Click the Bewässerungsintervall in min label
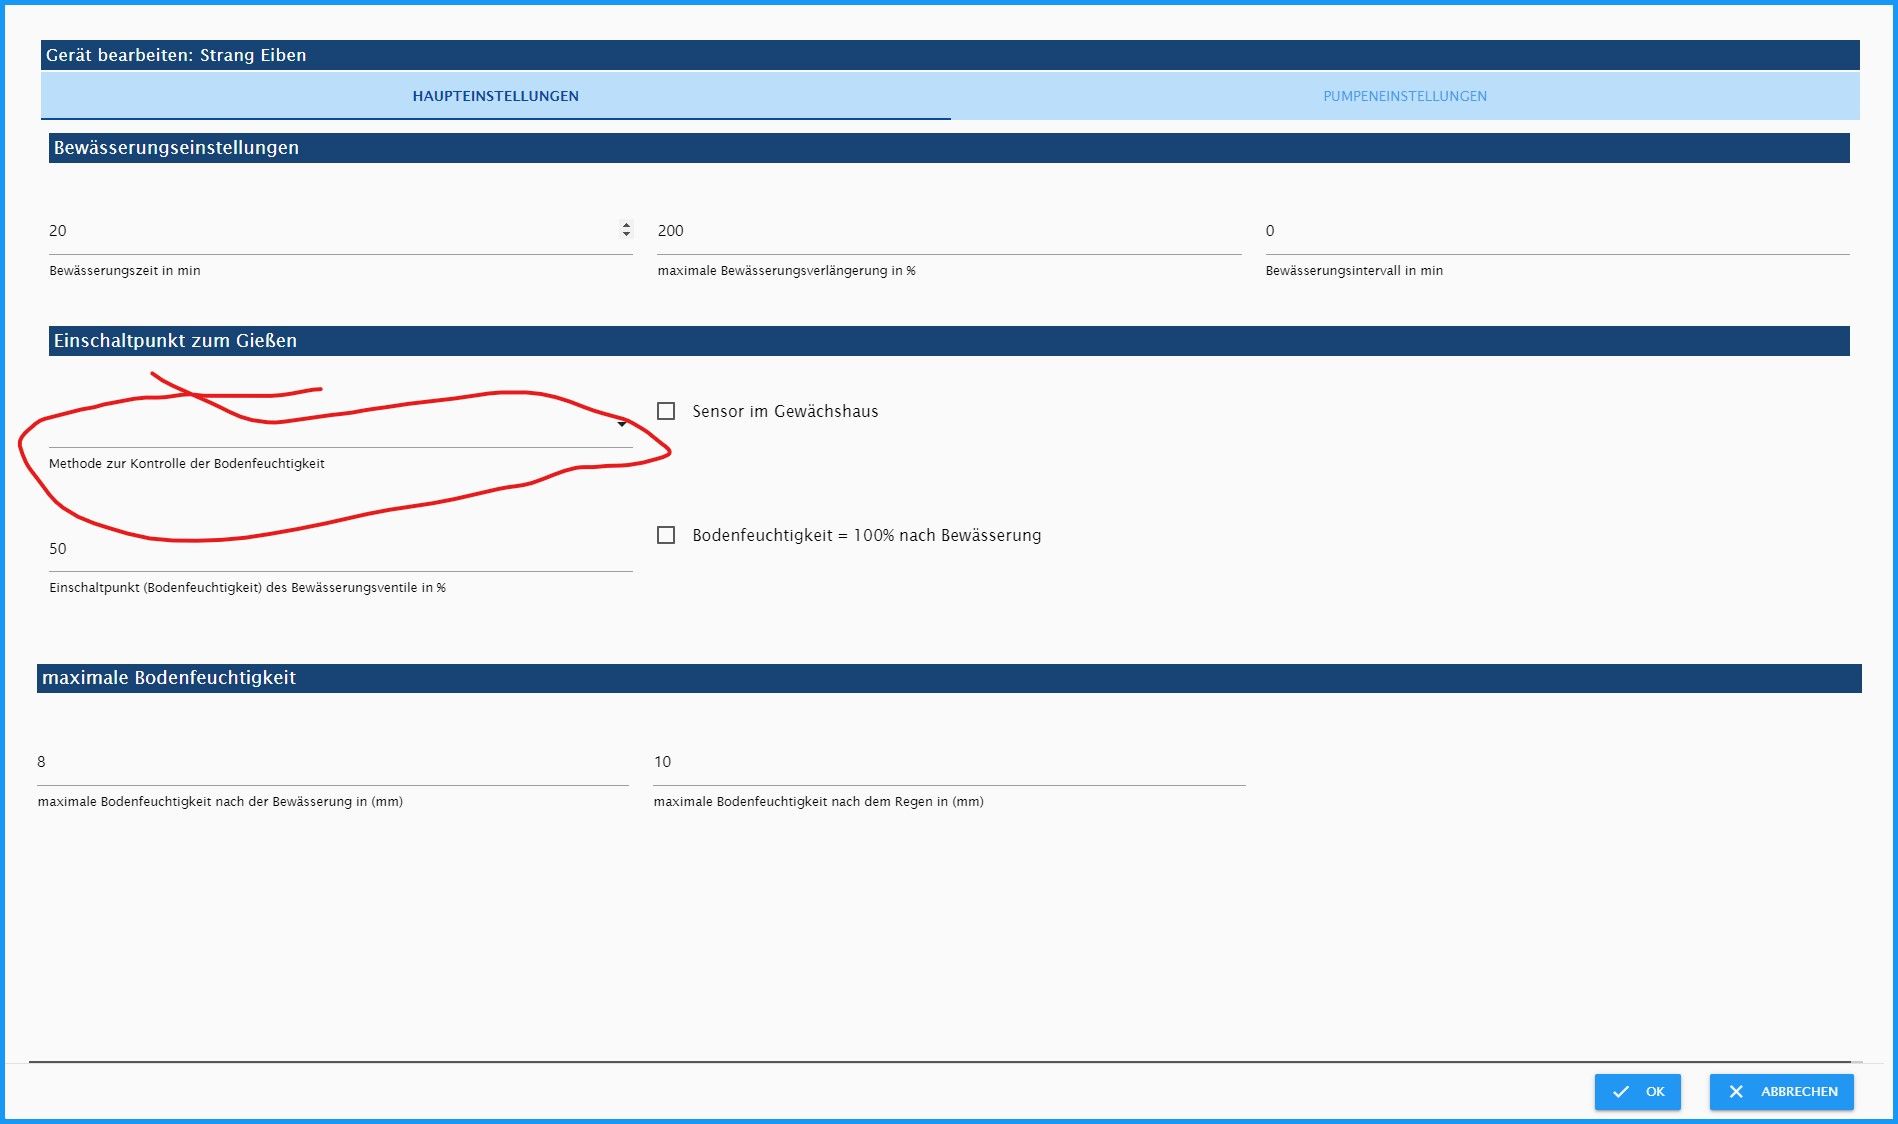The image size is (1898, 1124). (1354, 271)
